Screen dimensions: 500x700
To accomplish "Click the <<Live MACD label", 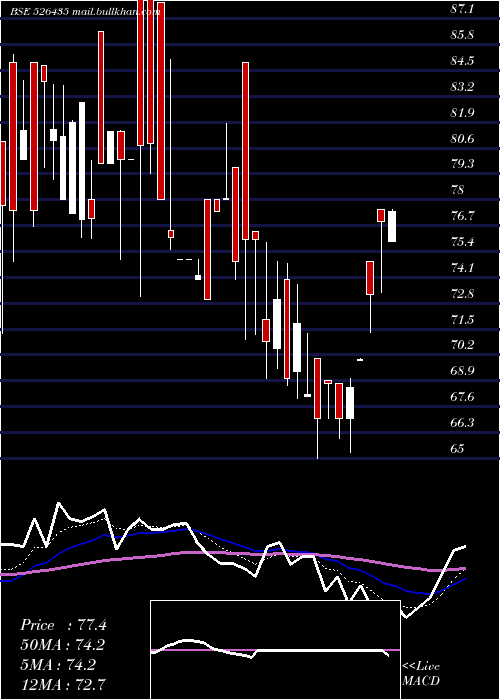I will point(421,674).
